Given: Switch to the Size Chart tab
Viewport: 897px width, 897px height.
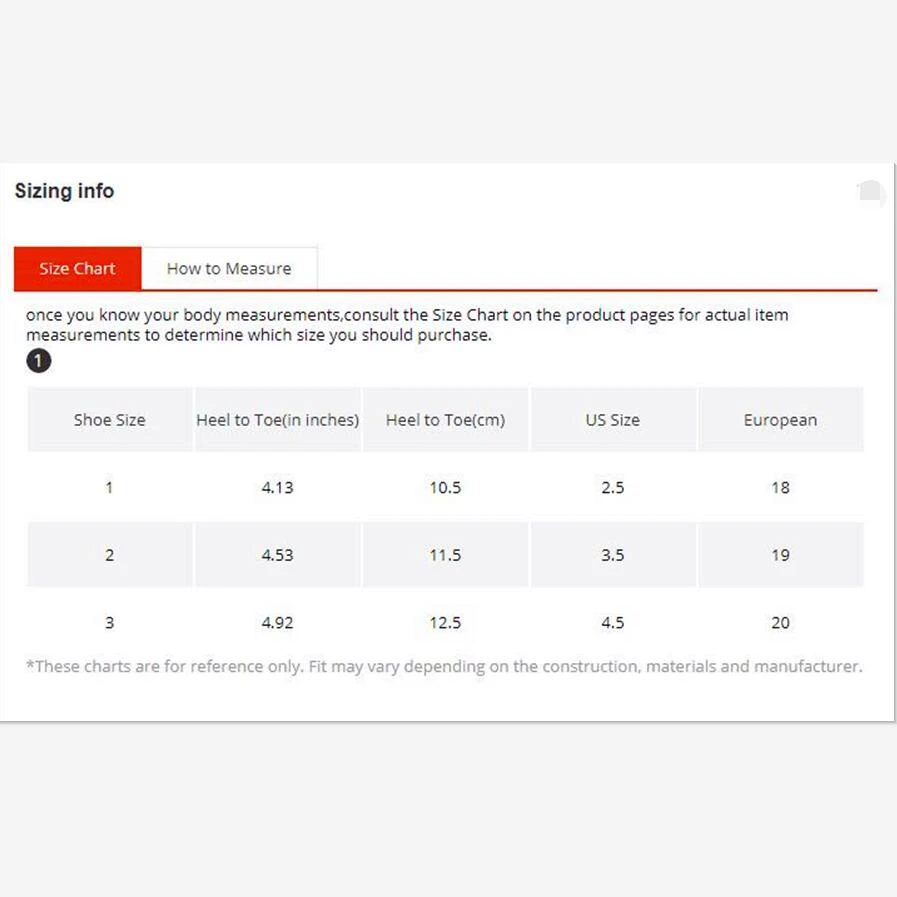Looking at the screenshot, I should tap(77, 268).
